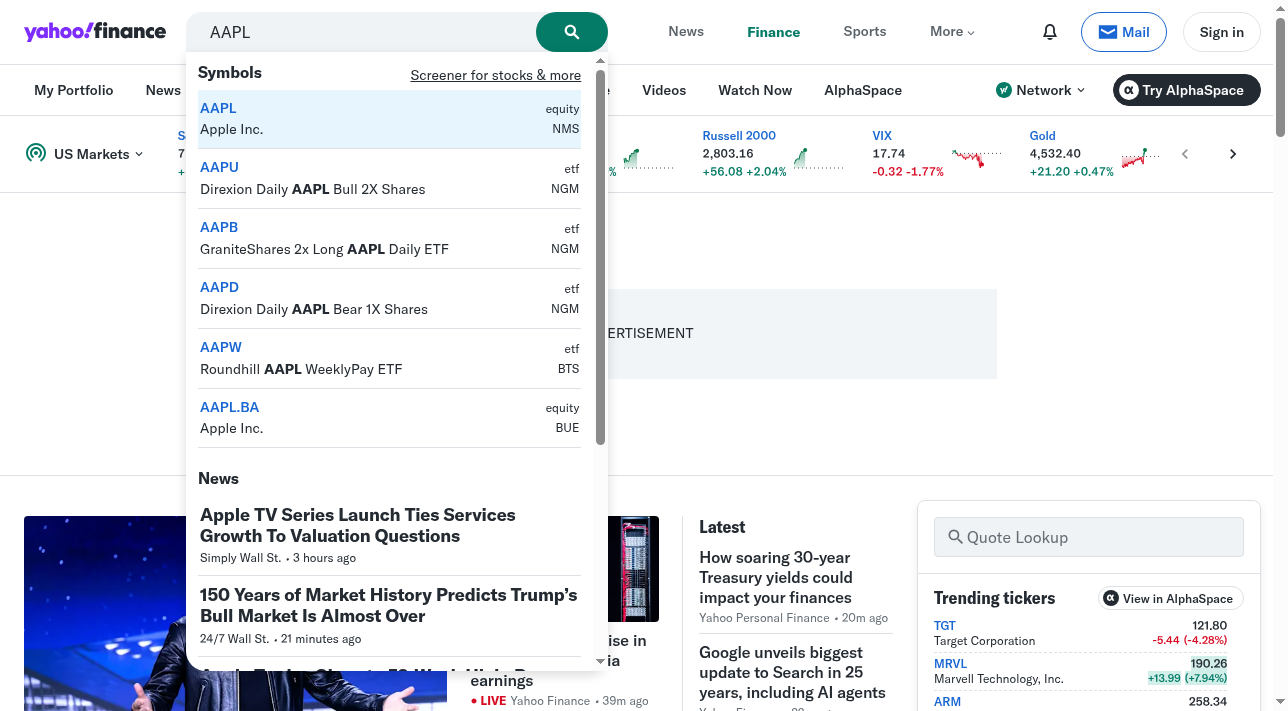Open the Finance tab in top nav
The image size is (1288, 711).
click(774, 32)
